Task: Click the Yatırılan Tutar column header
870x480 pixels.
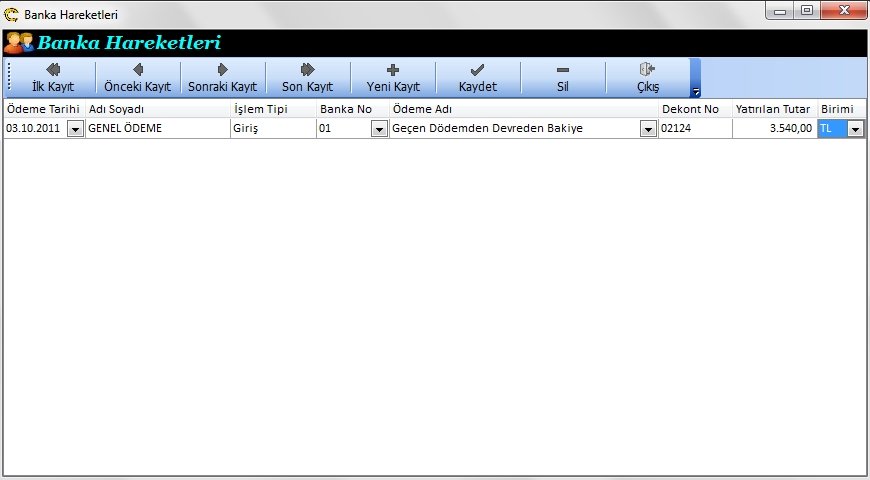Action: (773, 108)
